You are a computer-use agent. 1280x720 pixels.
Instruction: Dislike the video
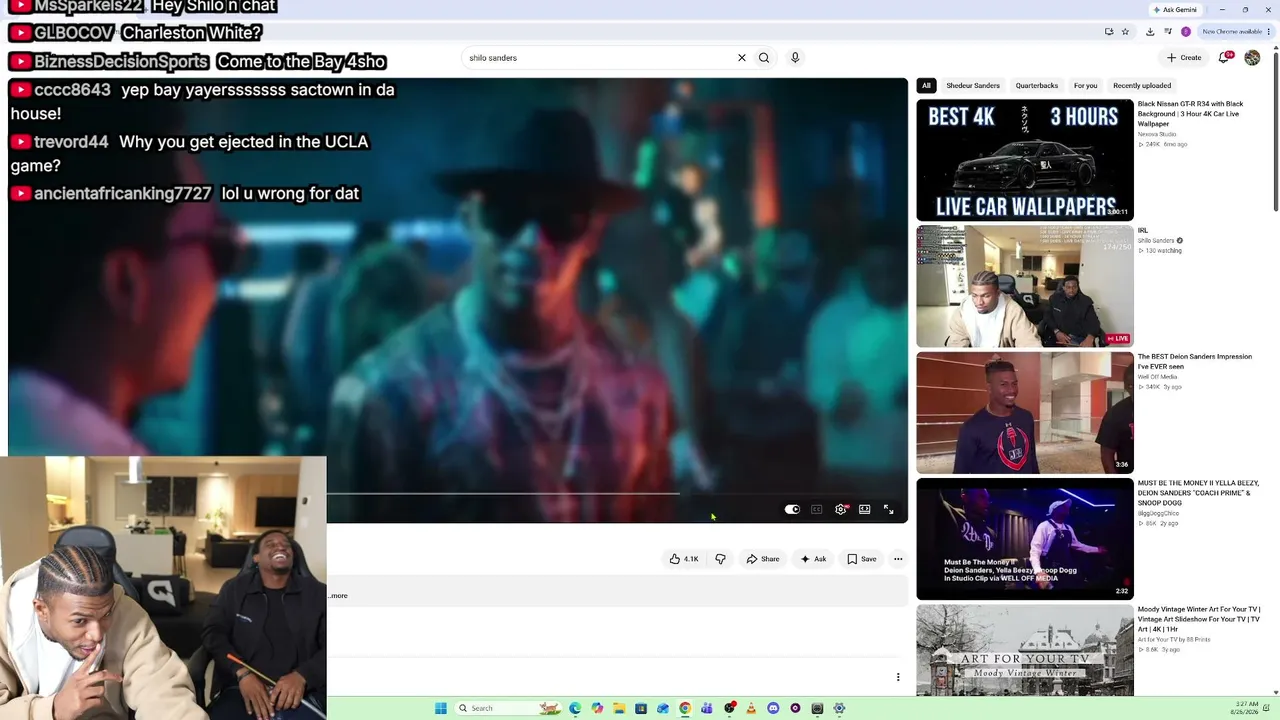720,559
